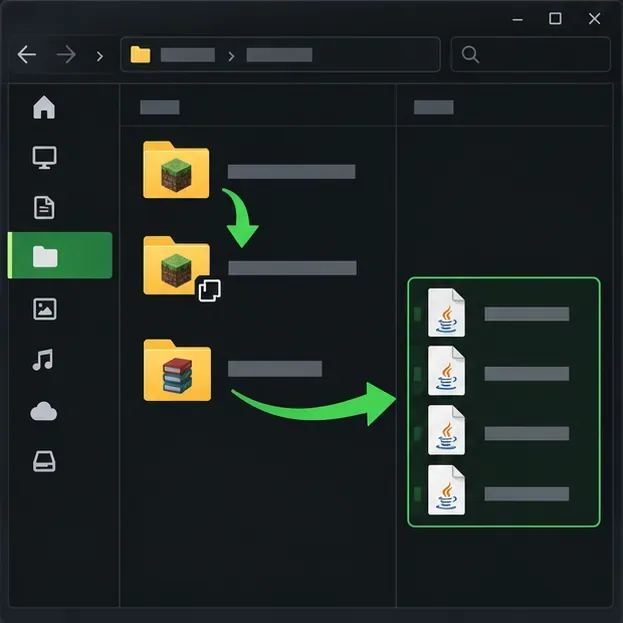Select the second Java file
This screenshot has width=623, height=623.
[446, 371]
